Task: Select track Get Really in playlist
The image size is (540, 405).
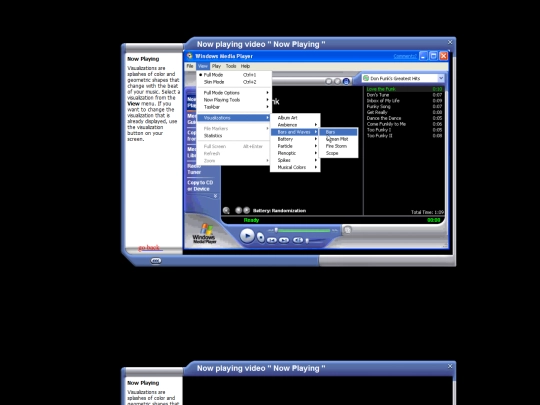Action: pyautogui.click(x=404, y=112)
